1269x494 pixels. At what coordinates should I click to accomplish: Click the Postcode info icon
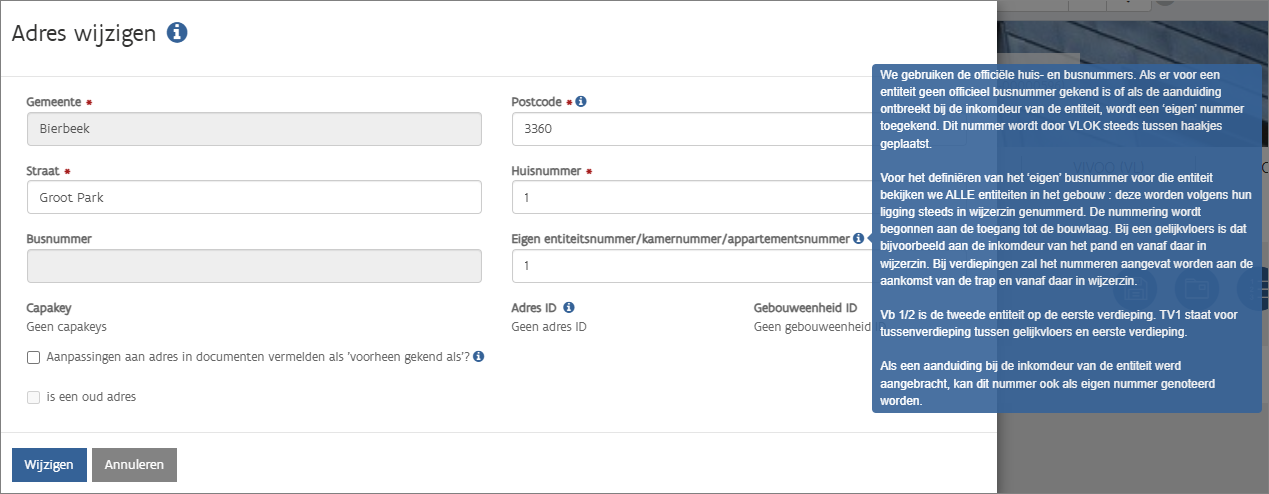click(x=581, y=102)
